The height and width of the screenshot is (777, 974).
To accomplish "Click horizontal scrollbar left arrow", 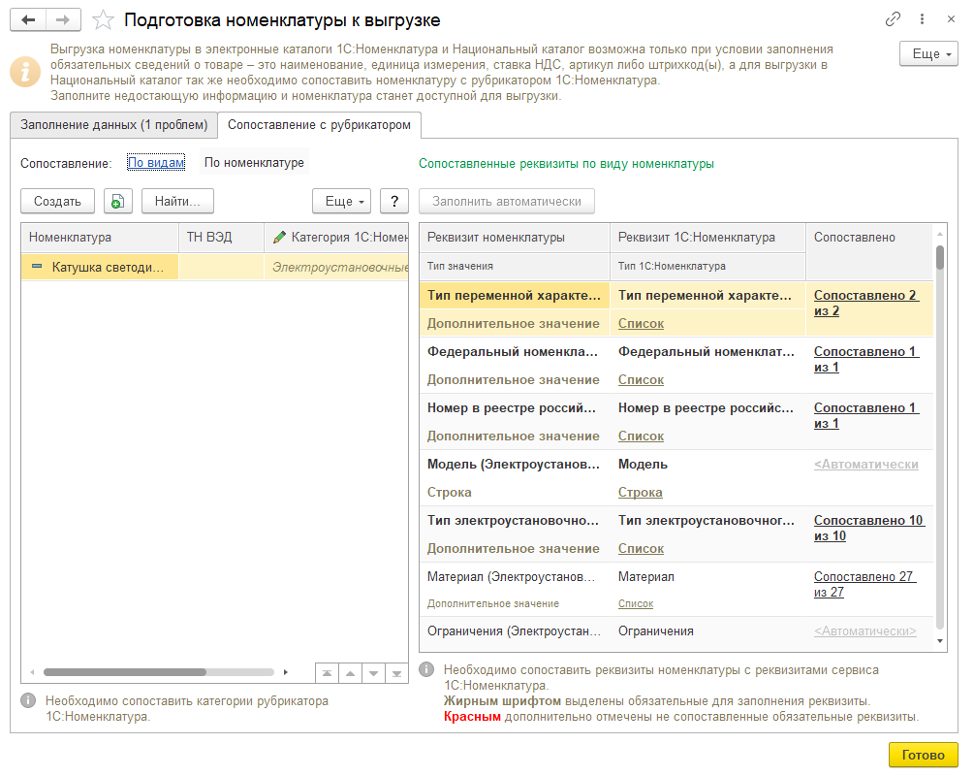I will coord(32,673).
